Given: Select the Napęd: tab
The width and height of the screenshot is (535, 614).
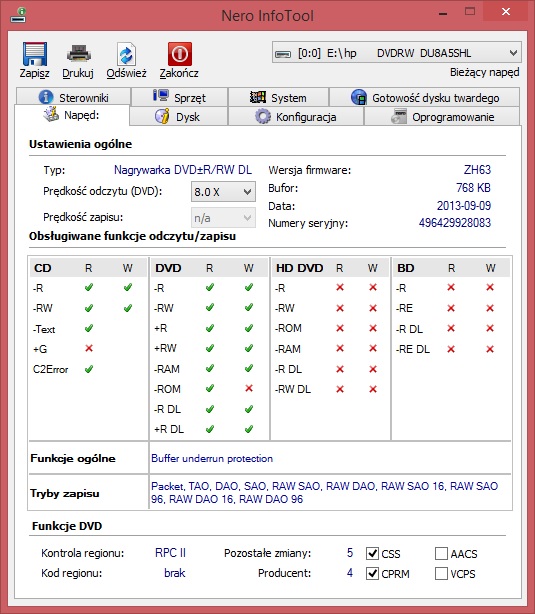Looking at the screenshot, I should [x=72, y=115].
